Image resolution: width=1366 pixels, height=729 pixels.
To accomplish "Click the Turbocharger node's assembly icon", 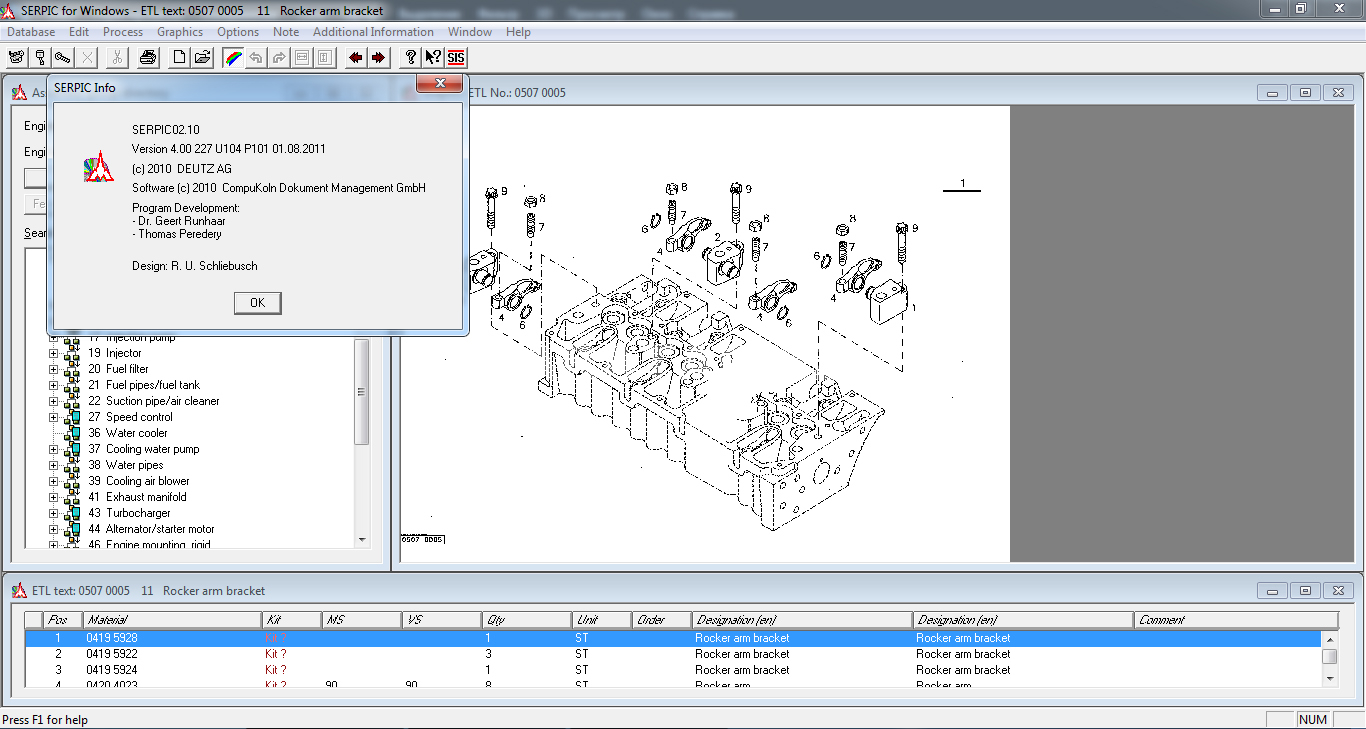I will [x=72, y=513].
